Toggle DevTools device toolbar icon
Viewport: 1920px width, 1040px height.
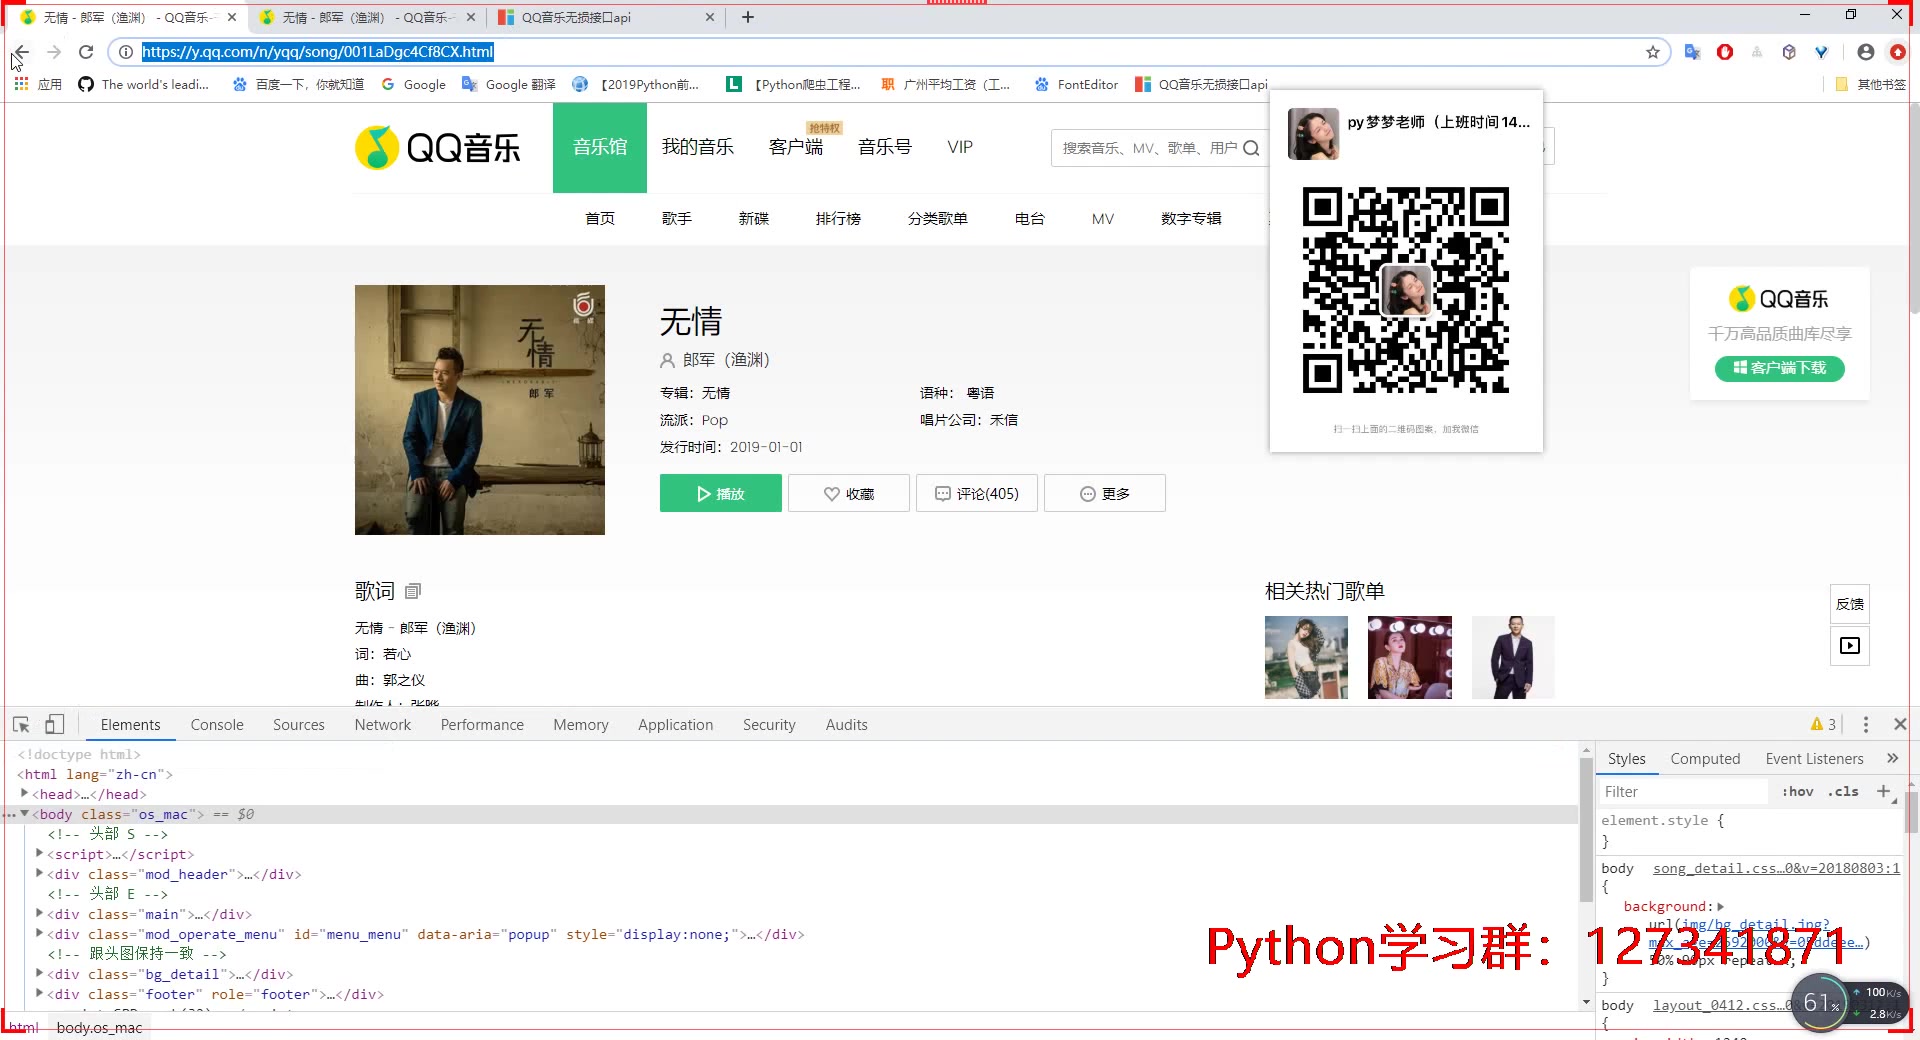coord(54,724)
